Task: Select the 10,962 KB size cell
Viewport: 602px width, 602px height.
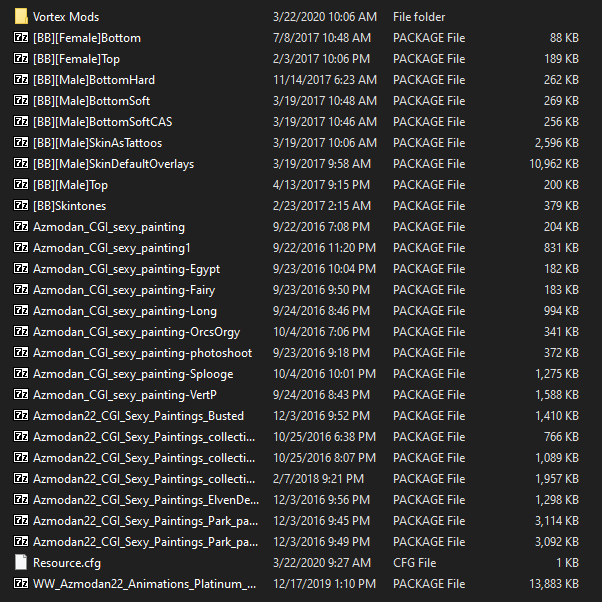Action: click(x=554, y=164)
